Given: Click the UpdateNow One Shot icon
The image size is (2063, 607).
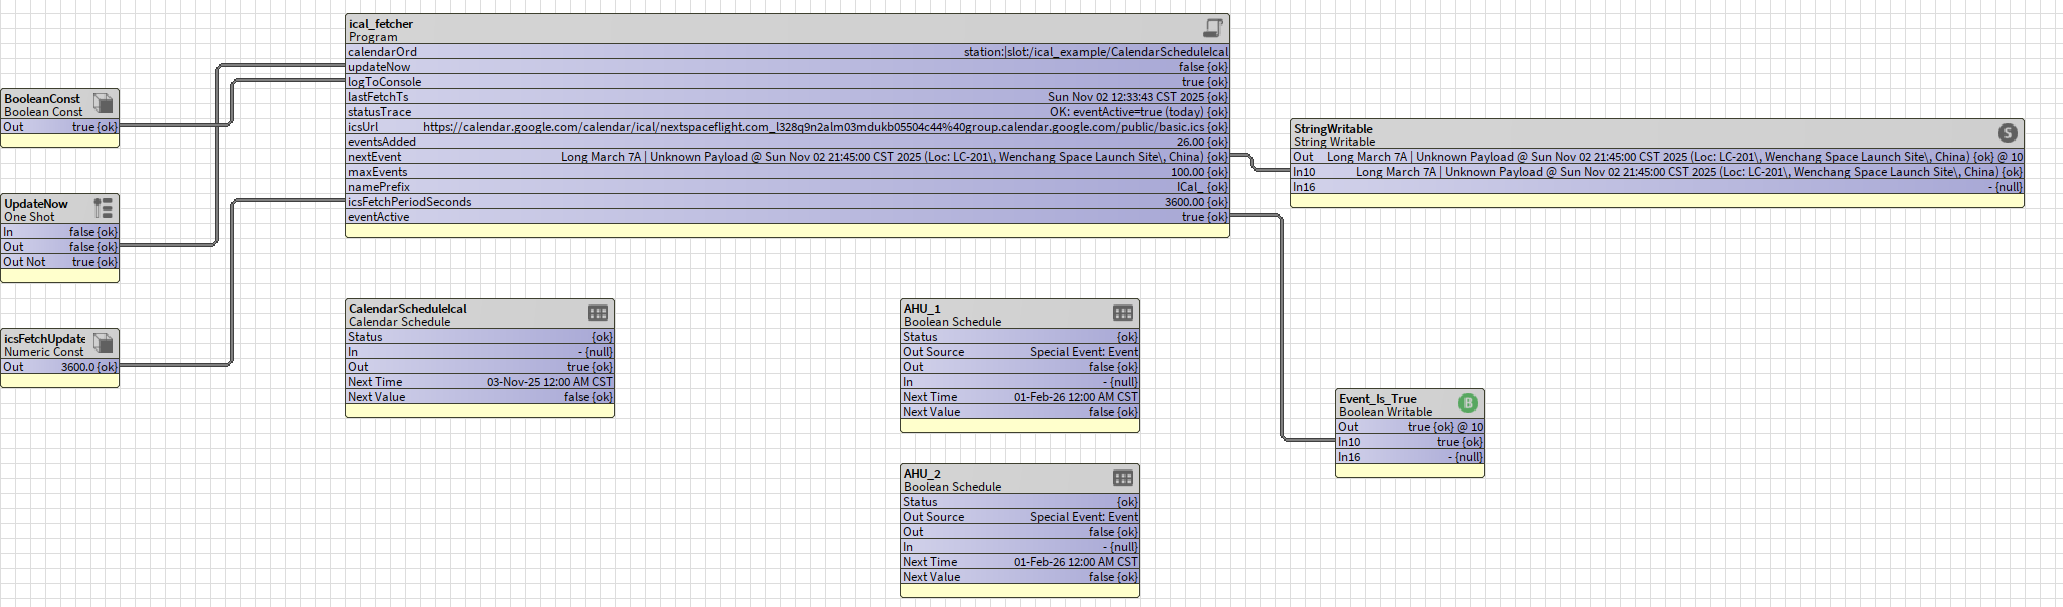Looking at the screenshot, I should click(x=102, y=208).
